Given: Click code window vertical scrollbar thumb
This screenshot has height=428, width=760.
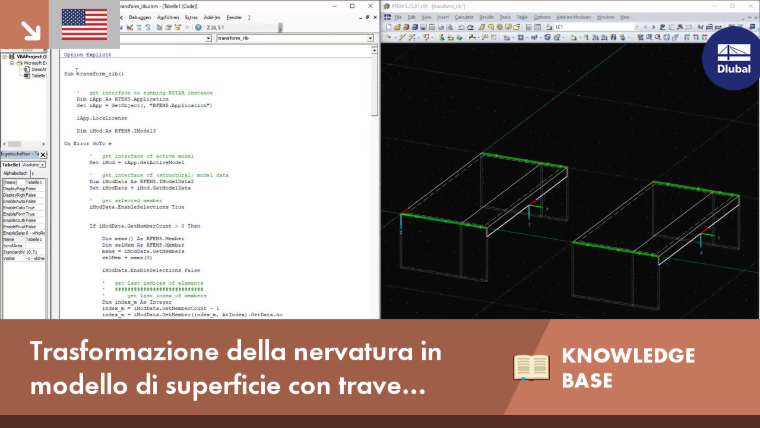Looking at the screenshot, I should pyautogui.click(x=374, y=85).
